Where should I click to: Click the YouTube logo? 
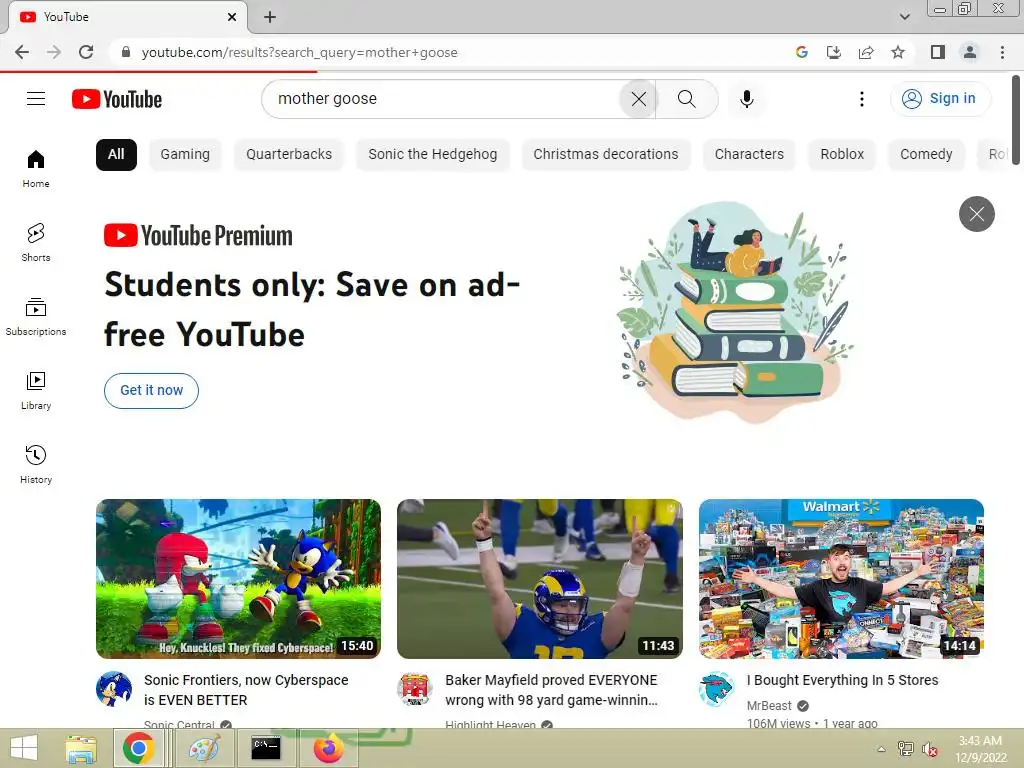(x=117, y=99)
